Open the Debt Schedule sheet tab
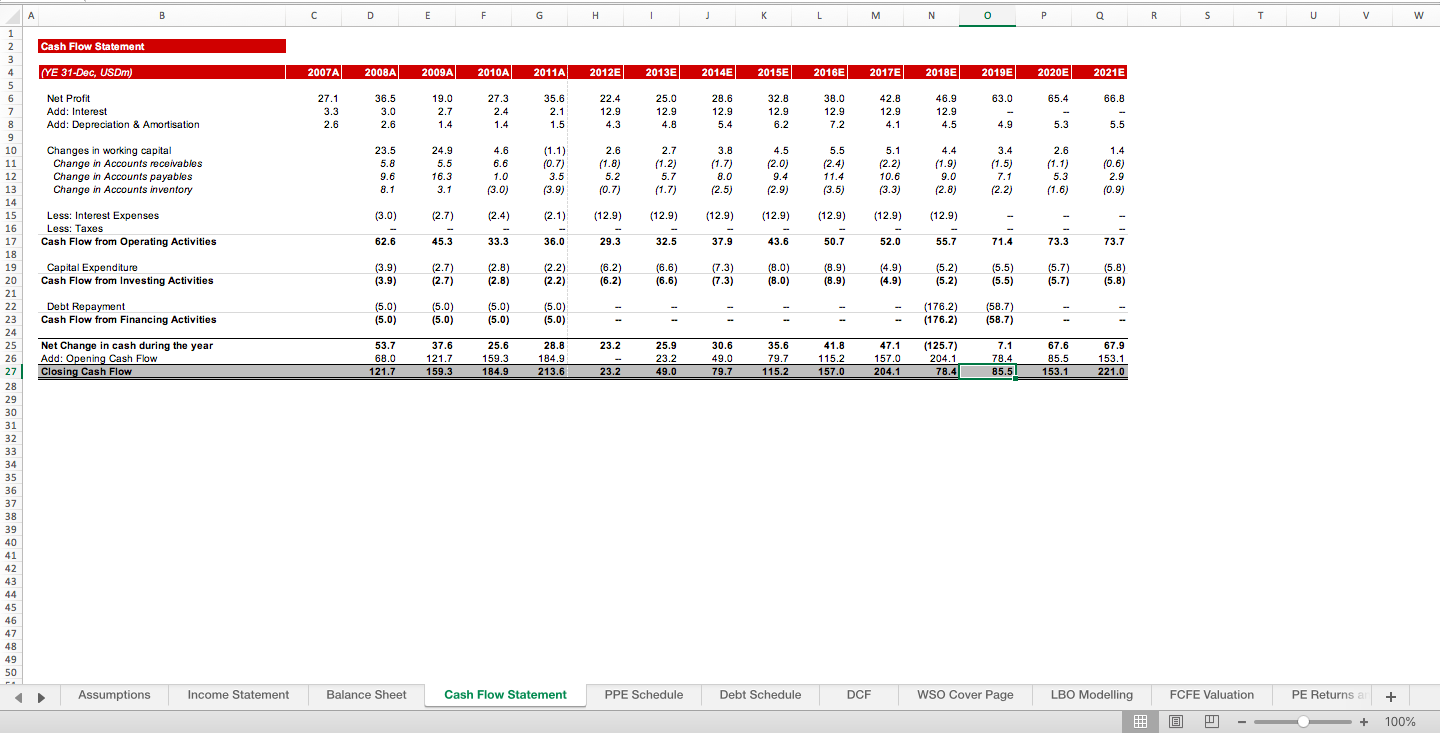Viewport: 1440px width, 733px height. click(x=760, y=695)
